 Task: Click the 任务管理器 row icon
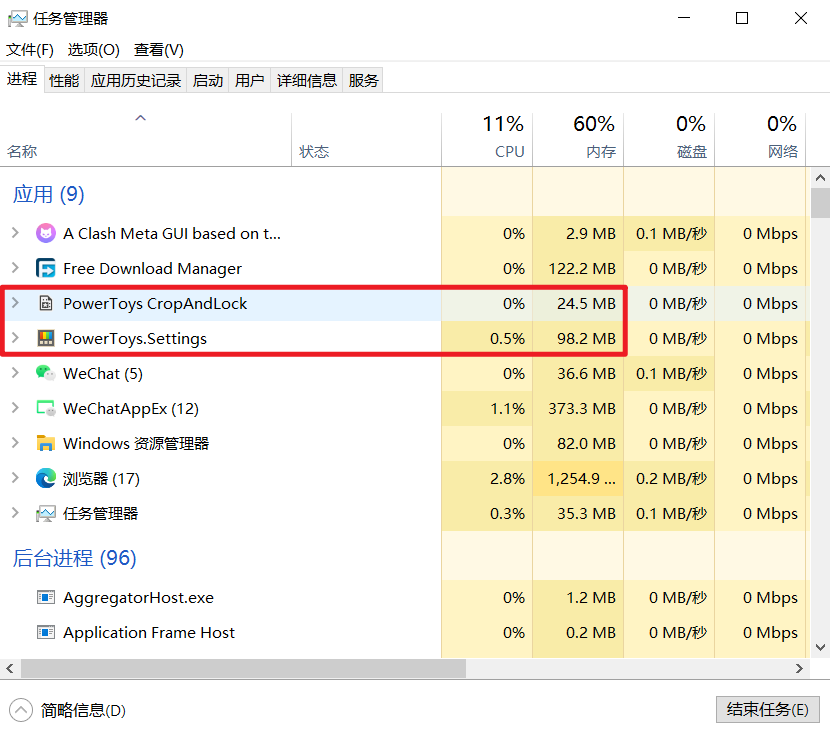pyautogui.click(x=46, y=513)
